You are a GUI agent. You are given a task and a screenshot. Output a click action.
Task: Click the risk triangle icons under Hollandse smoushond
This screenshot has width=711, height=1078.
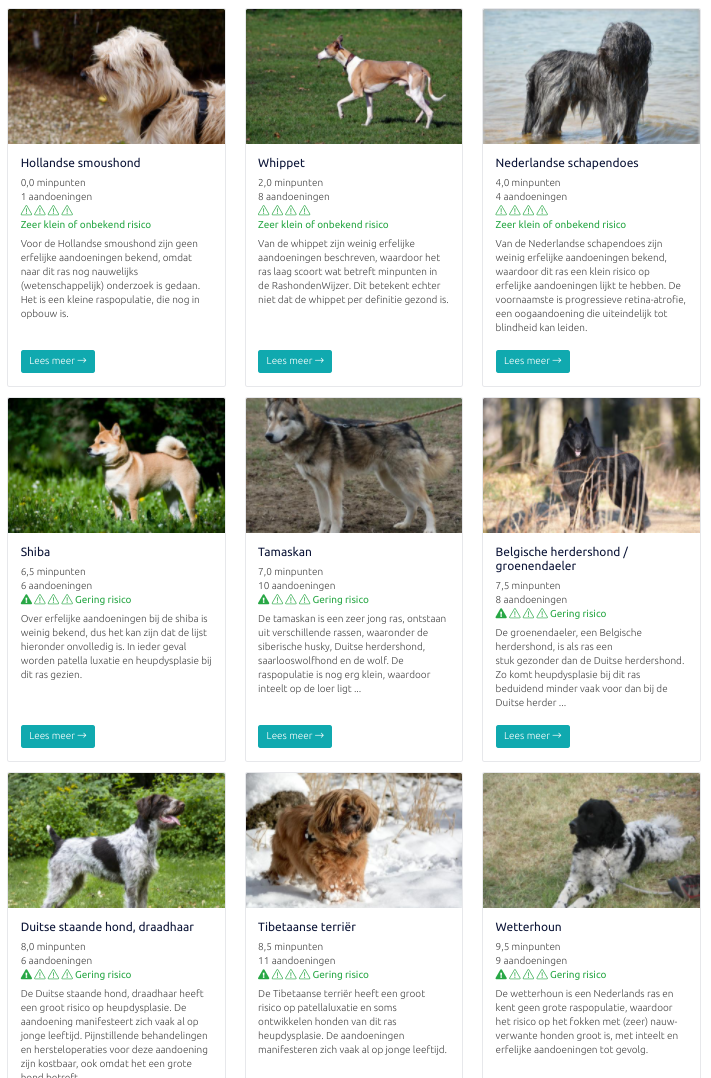tap(47, 210)
